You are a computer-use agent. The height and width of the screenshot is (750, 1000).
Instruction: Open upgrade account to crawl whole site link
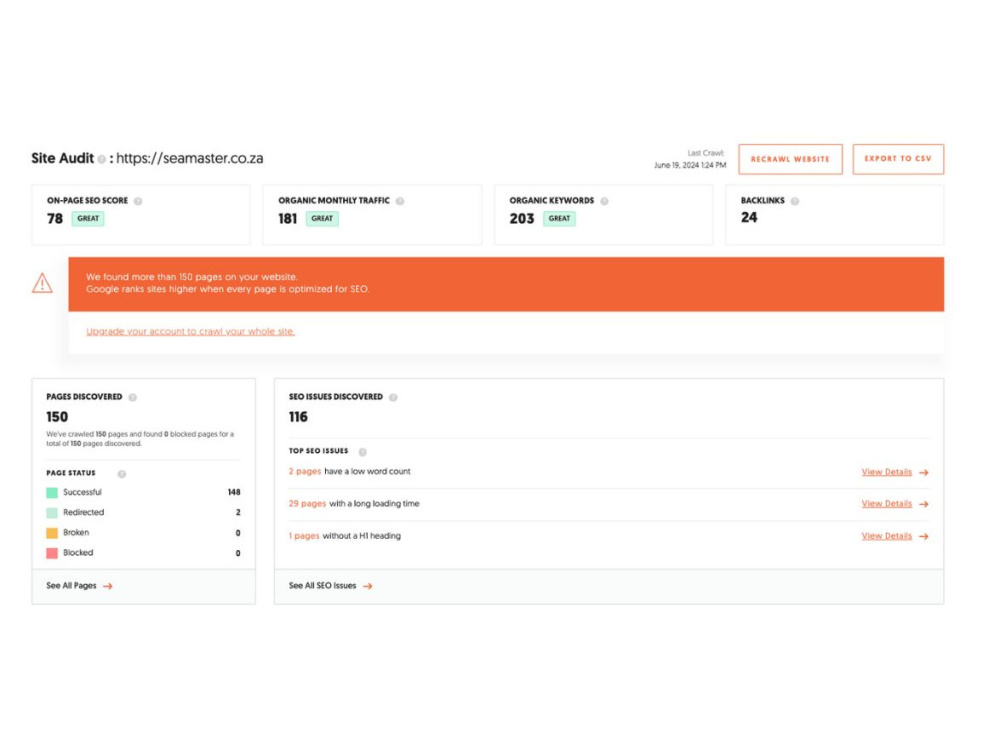190,332
